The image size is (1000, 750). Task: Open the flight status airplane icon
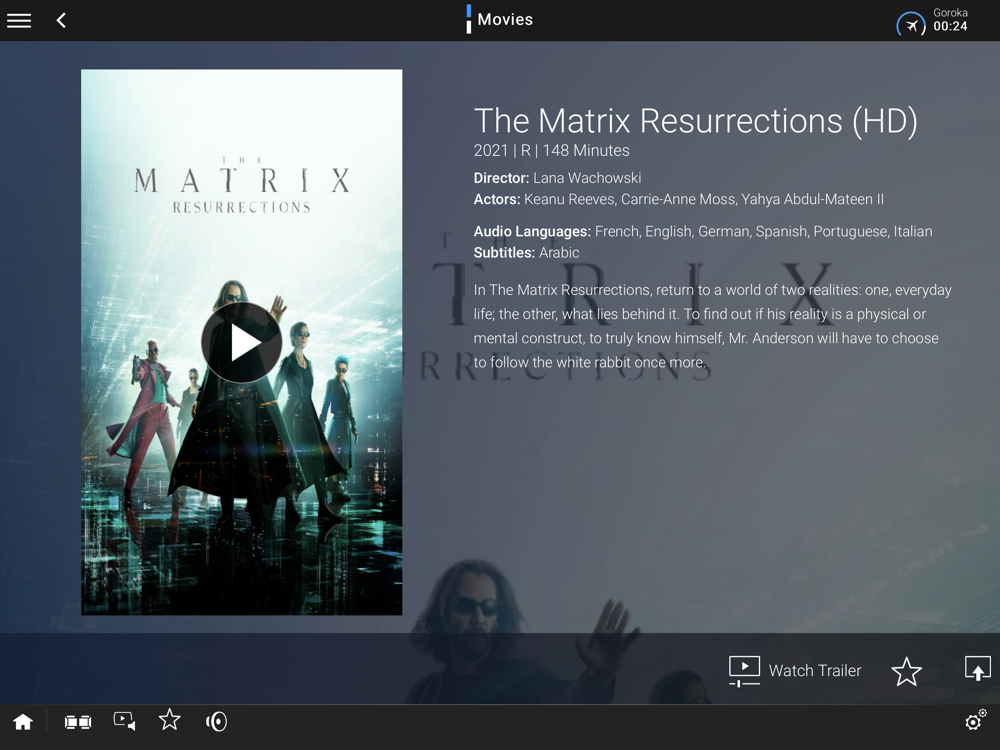(x=911, y=26)
